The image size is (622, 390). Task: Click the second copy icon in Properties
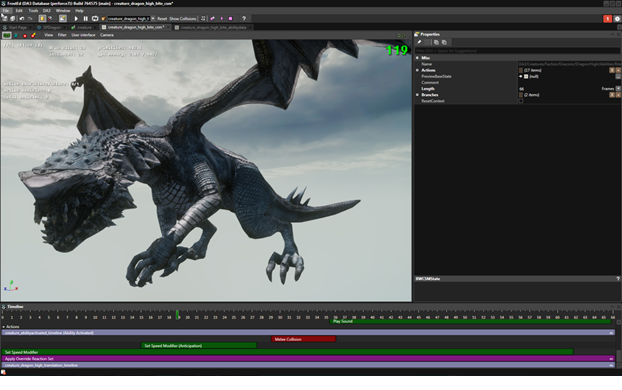[x=444, y=42]
